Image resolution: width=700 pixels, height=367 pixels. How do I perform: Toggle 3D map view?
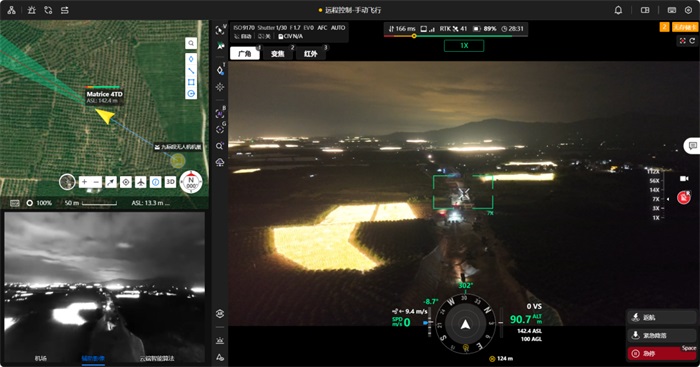click(170, 182)
